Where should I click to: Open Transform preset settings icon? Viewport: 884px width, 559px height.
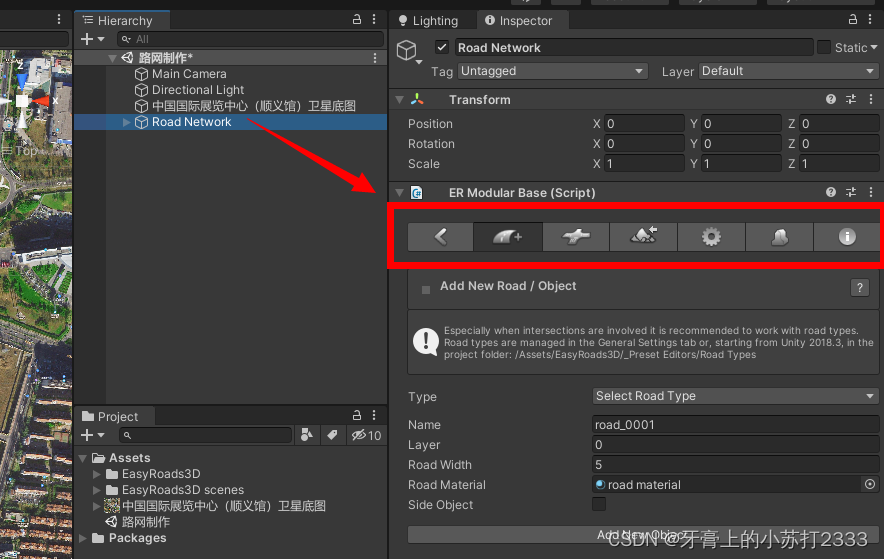(x=851, y=99)
